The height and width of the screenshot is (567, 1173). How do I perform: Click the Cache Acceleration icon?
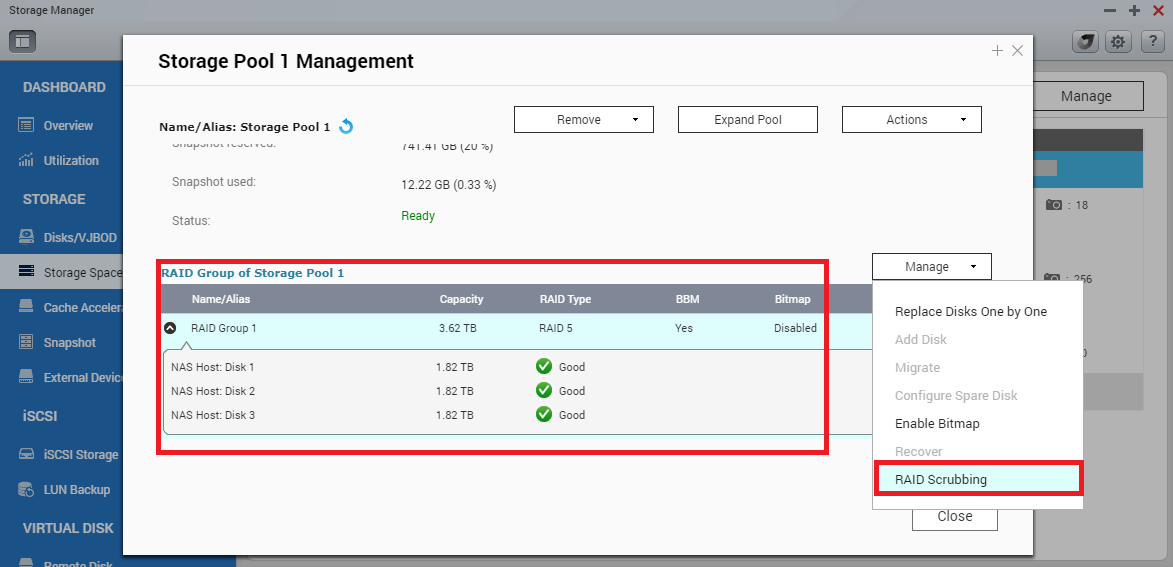(x=26, y=307)
